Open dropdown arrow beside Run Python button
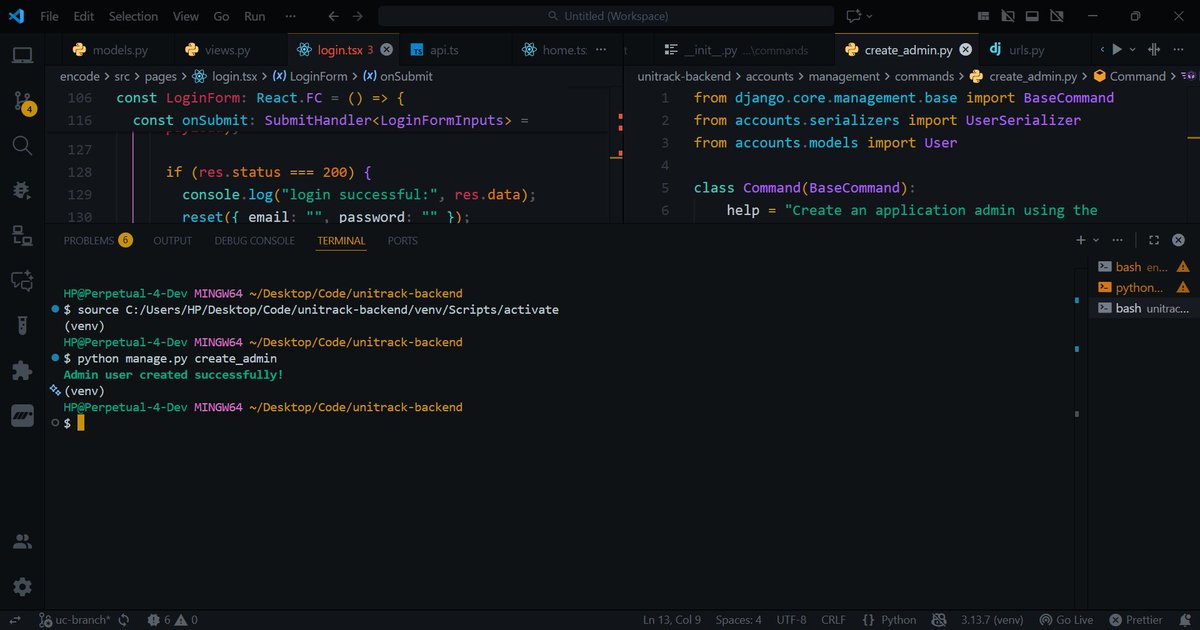The height and width of the screenshot is (630, 1200). pyautogui.click(x=1133, y=49)
